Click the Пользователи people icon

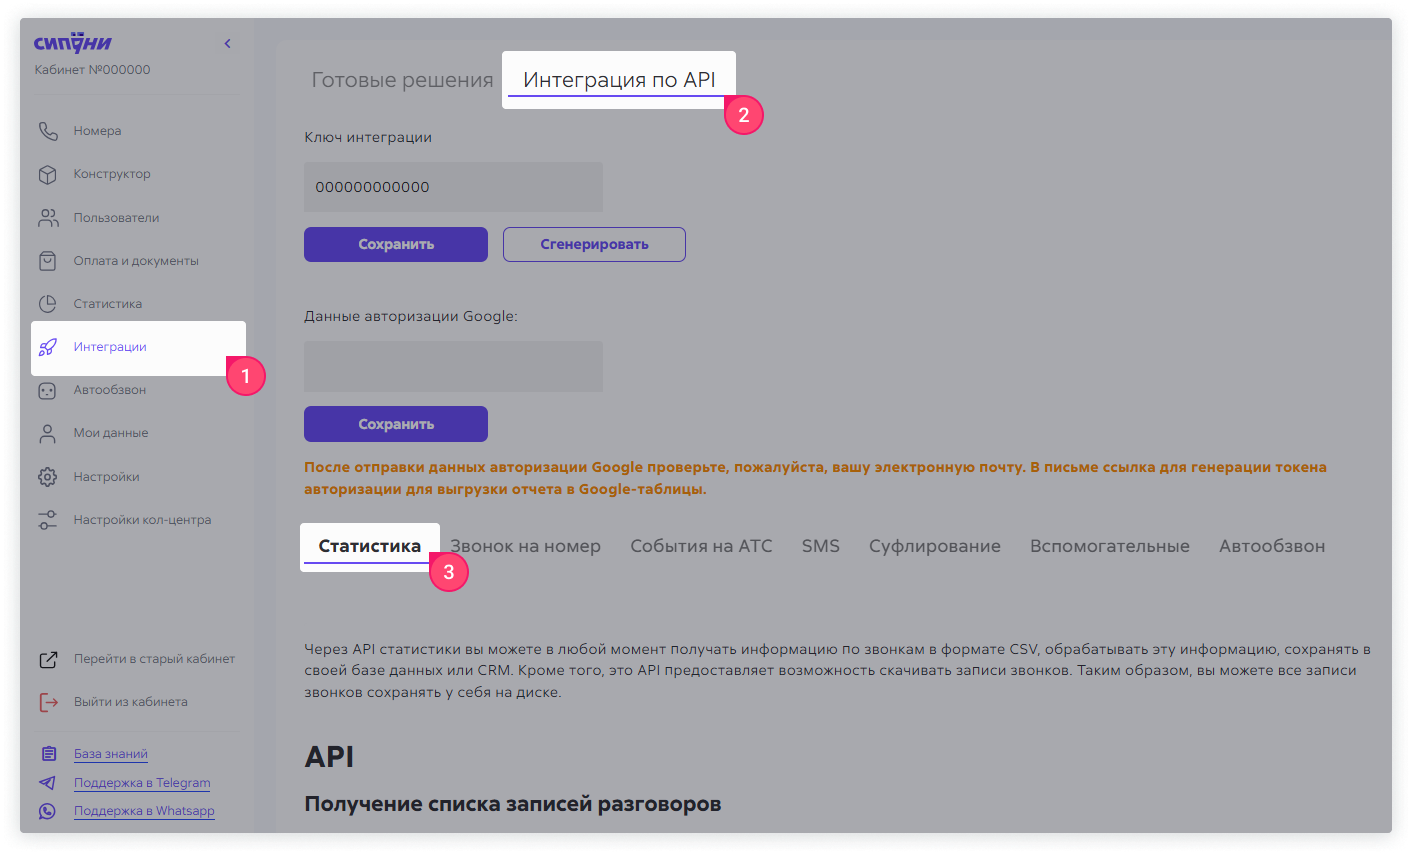[46, 217]
